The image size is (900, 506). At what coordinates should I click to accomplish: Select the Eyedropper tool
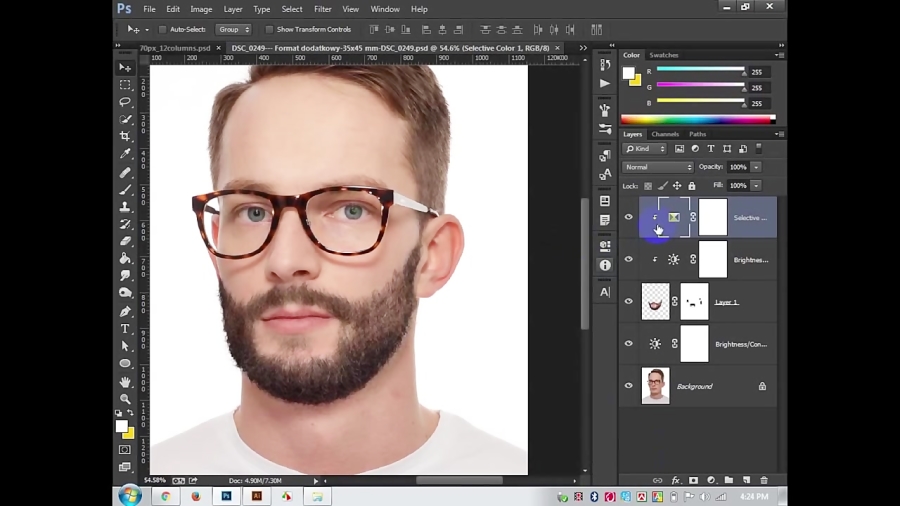[125, 154]
